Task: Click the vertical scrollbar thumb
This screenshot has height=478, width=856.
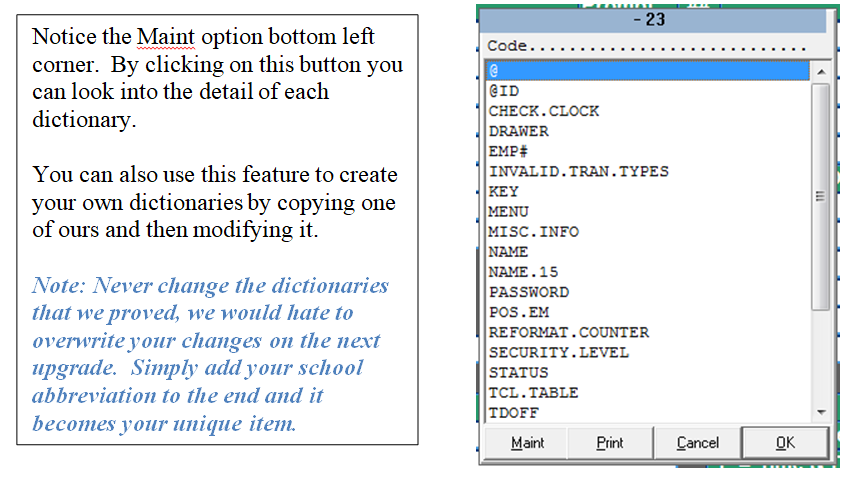Action: point(821,196)
